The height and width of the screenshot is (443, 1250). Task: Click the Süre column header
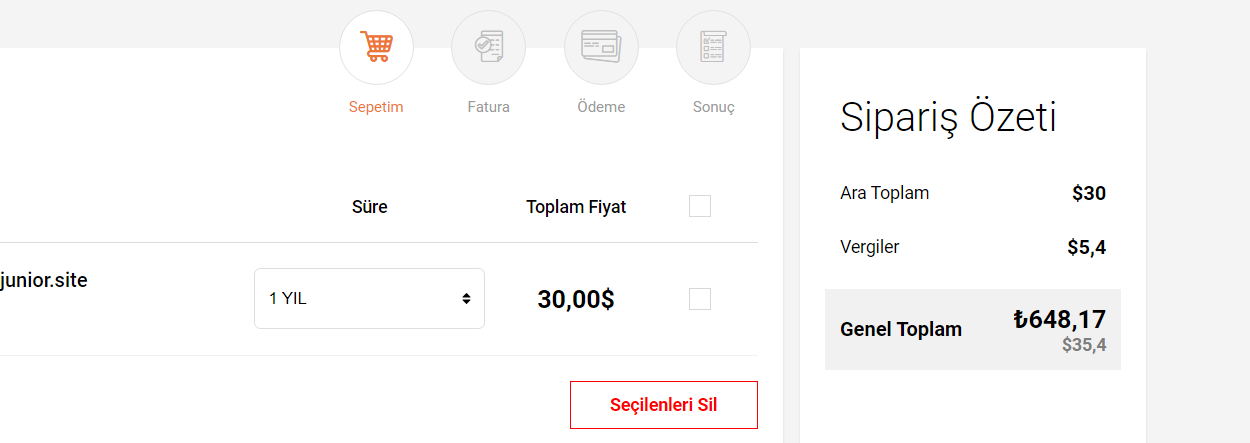tap(369, 207)
